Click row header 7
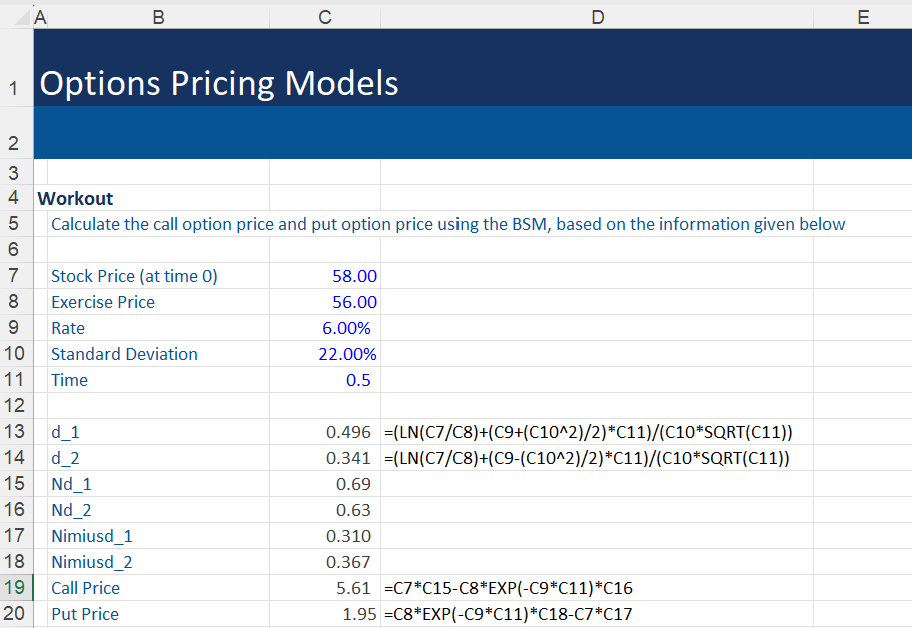The width and height of the screenshot is (912, 628). (x=15, y=276)
